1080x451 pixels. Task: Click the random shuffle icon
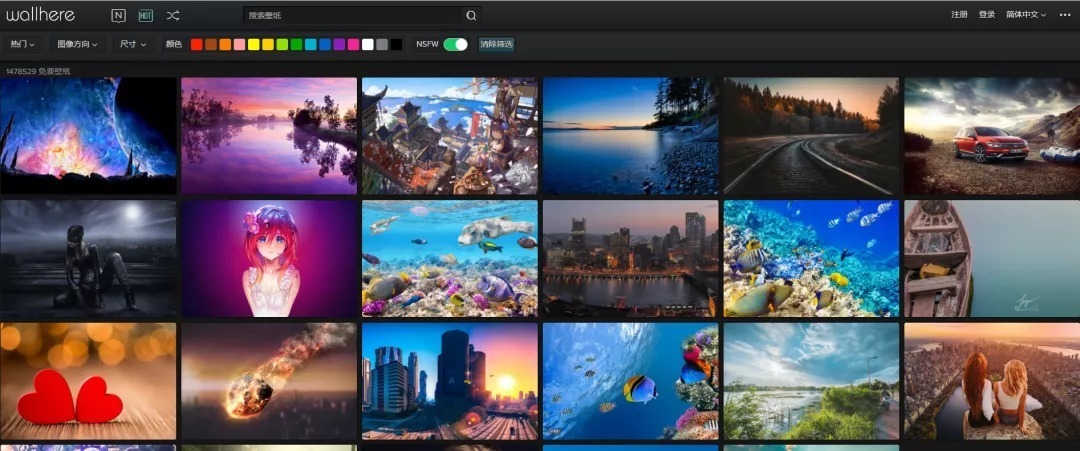click(x=173, y=15)
